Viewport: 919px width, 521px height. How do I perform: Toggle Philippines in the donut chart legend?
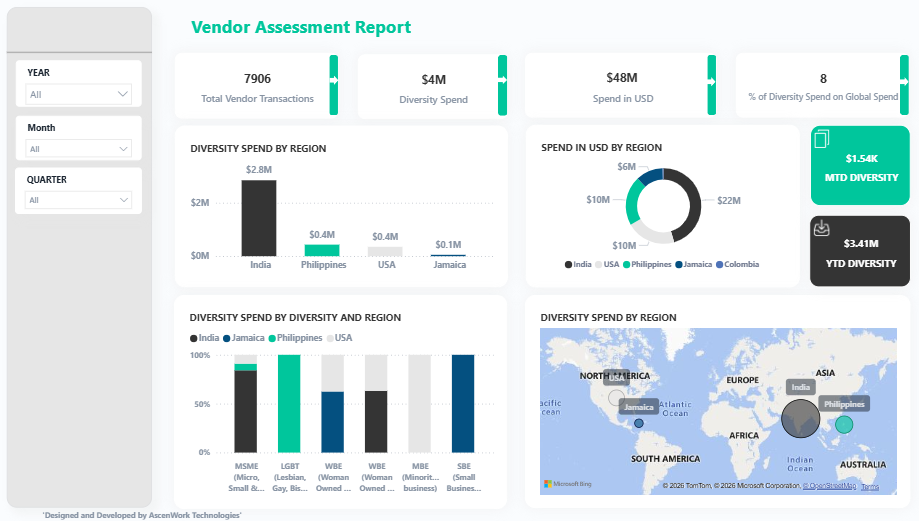pos(648,264)
